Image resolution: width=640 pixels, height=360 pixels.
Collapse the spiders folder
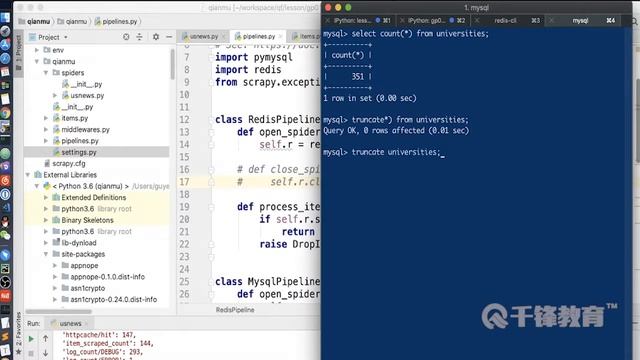pos(46,73)
